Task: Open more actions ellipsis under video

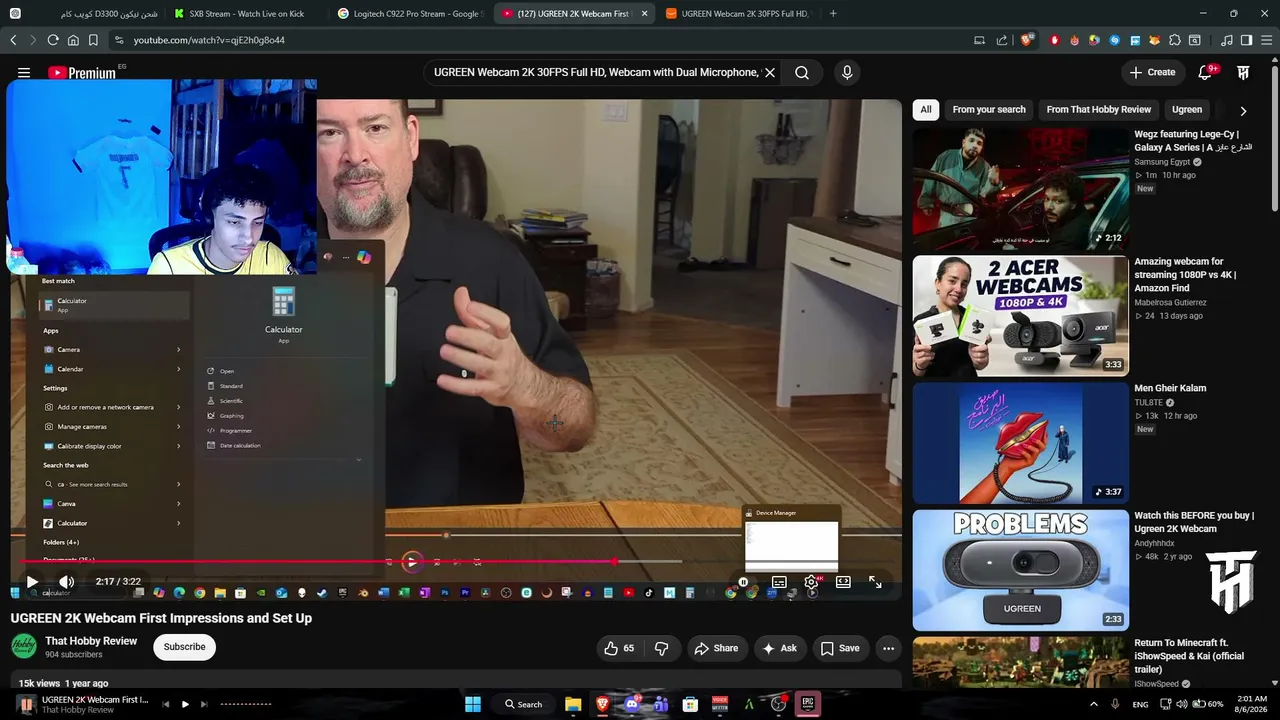Action: pyautogui.click(x=888, y=648)
